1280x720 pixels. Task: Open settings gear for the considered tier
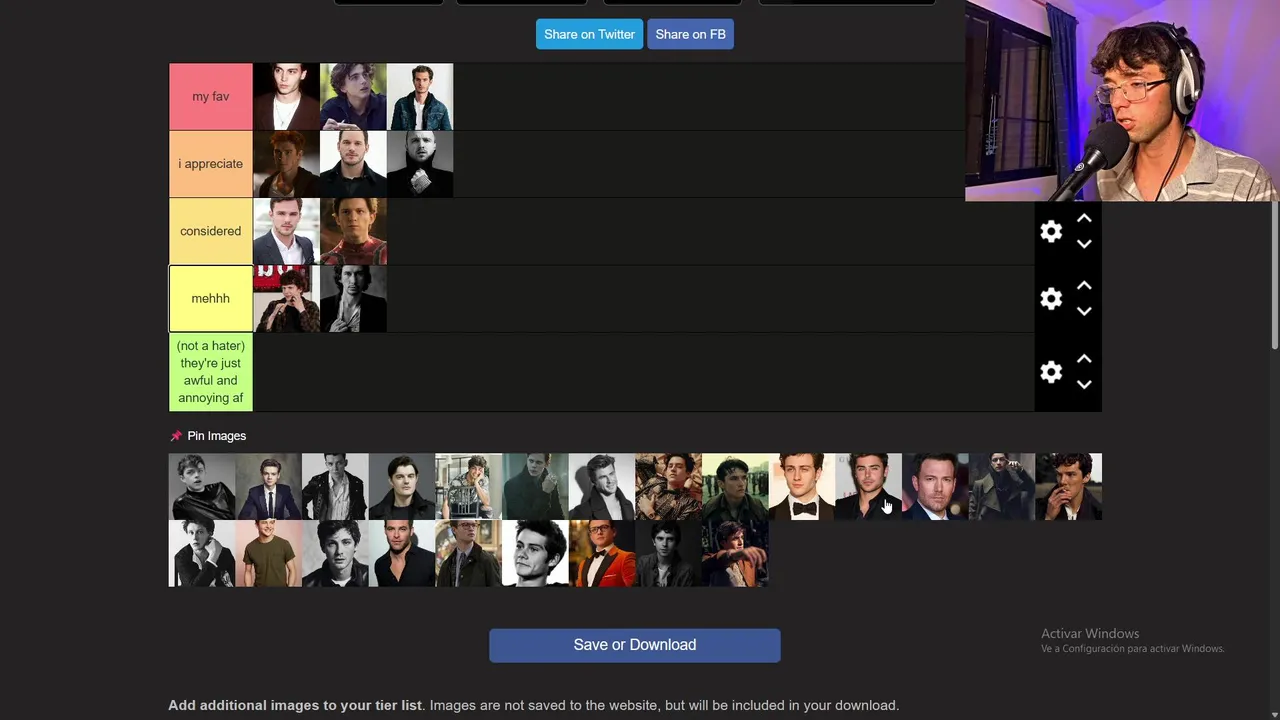tap(1050, 231)
